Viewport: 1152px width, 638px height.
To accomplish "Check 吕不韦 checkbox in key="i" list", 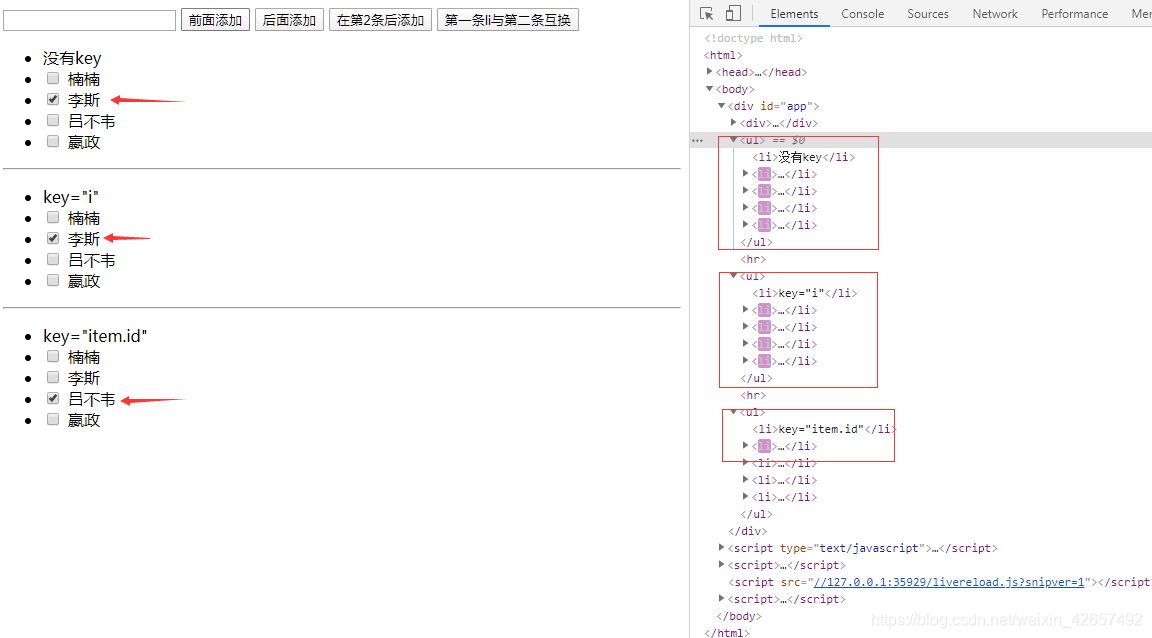I will point(53,259).
